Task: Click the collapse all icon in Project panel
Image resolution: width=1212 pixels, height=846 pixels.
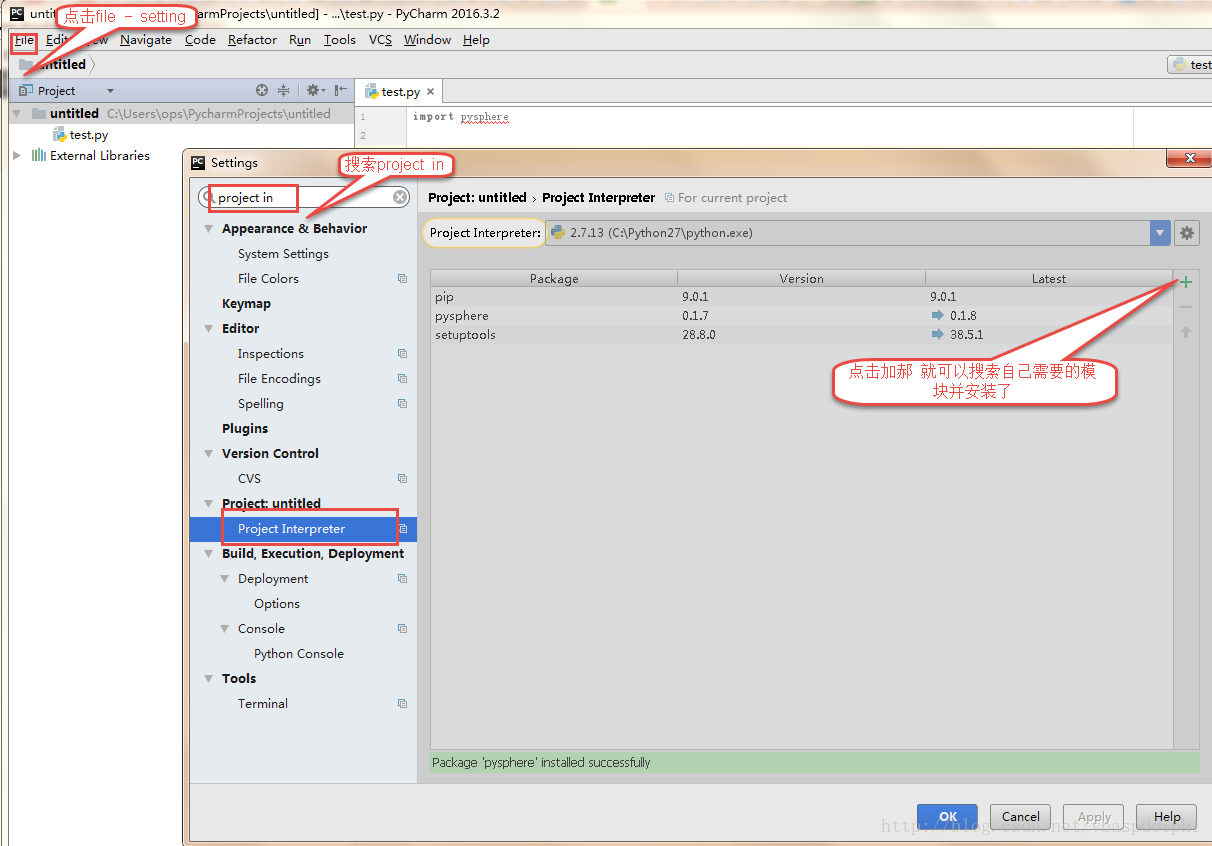Action: pos(283,90)
